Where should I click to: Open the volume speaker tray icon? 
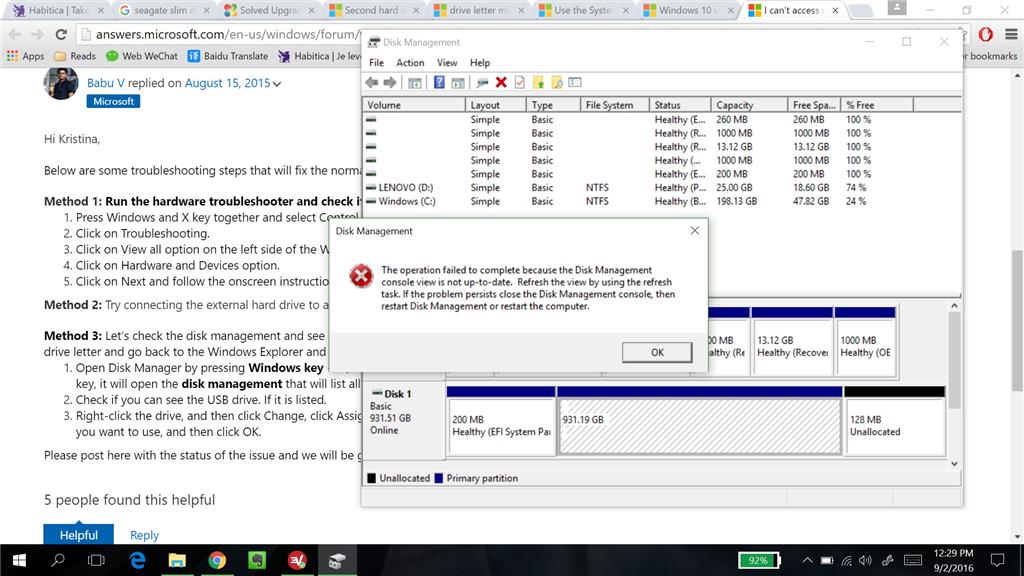coord(865,560)
